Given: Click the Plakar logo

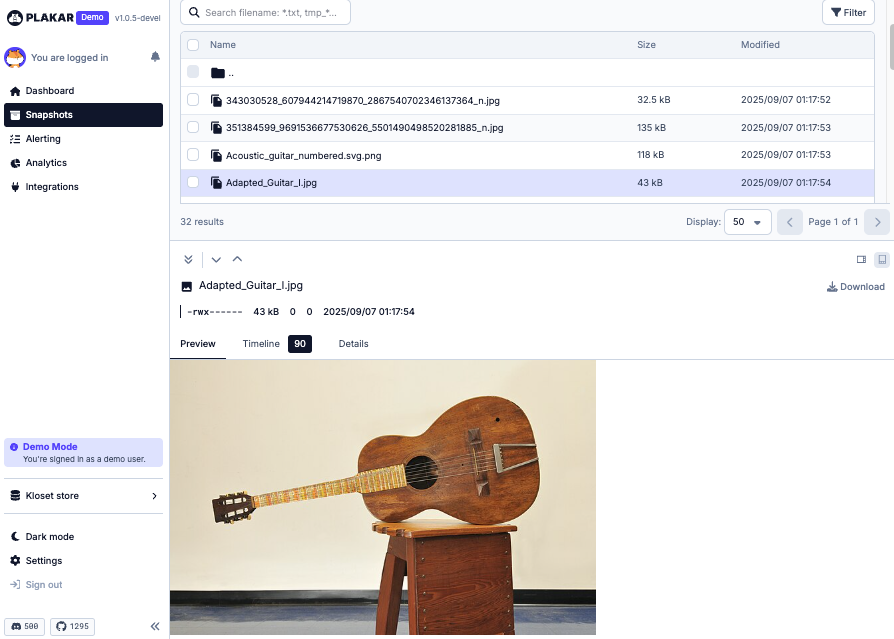Looking at the screenshot, I should tap(45, 17).
